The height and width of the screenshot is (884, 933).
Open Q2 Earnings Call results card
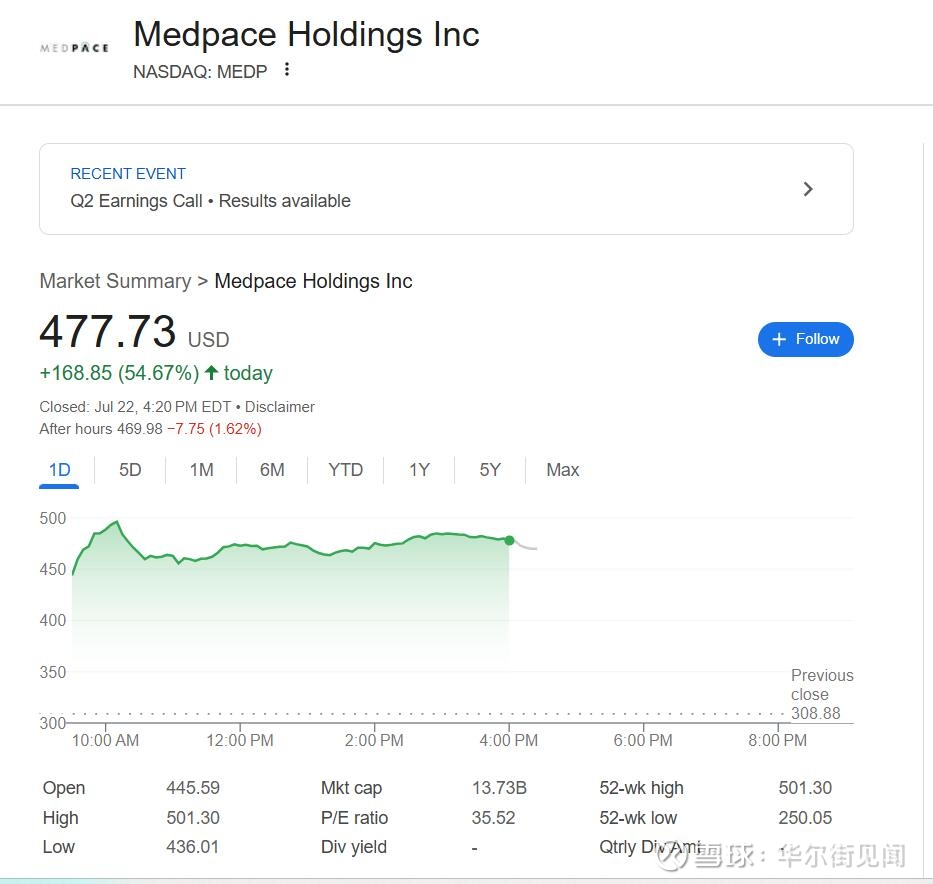click(446, 189)
